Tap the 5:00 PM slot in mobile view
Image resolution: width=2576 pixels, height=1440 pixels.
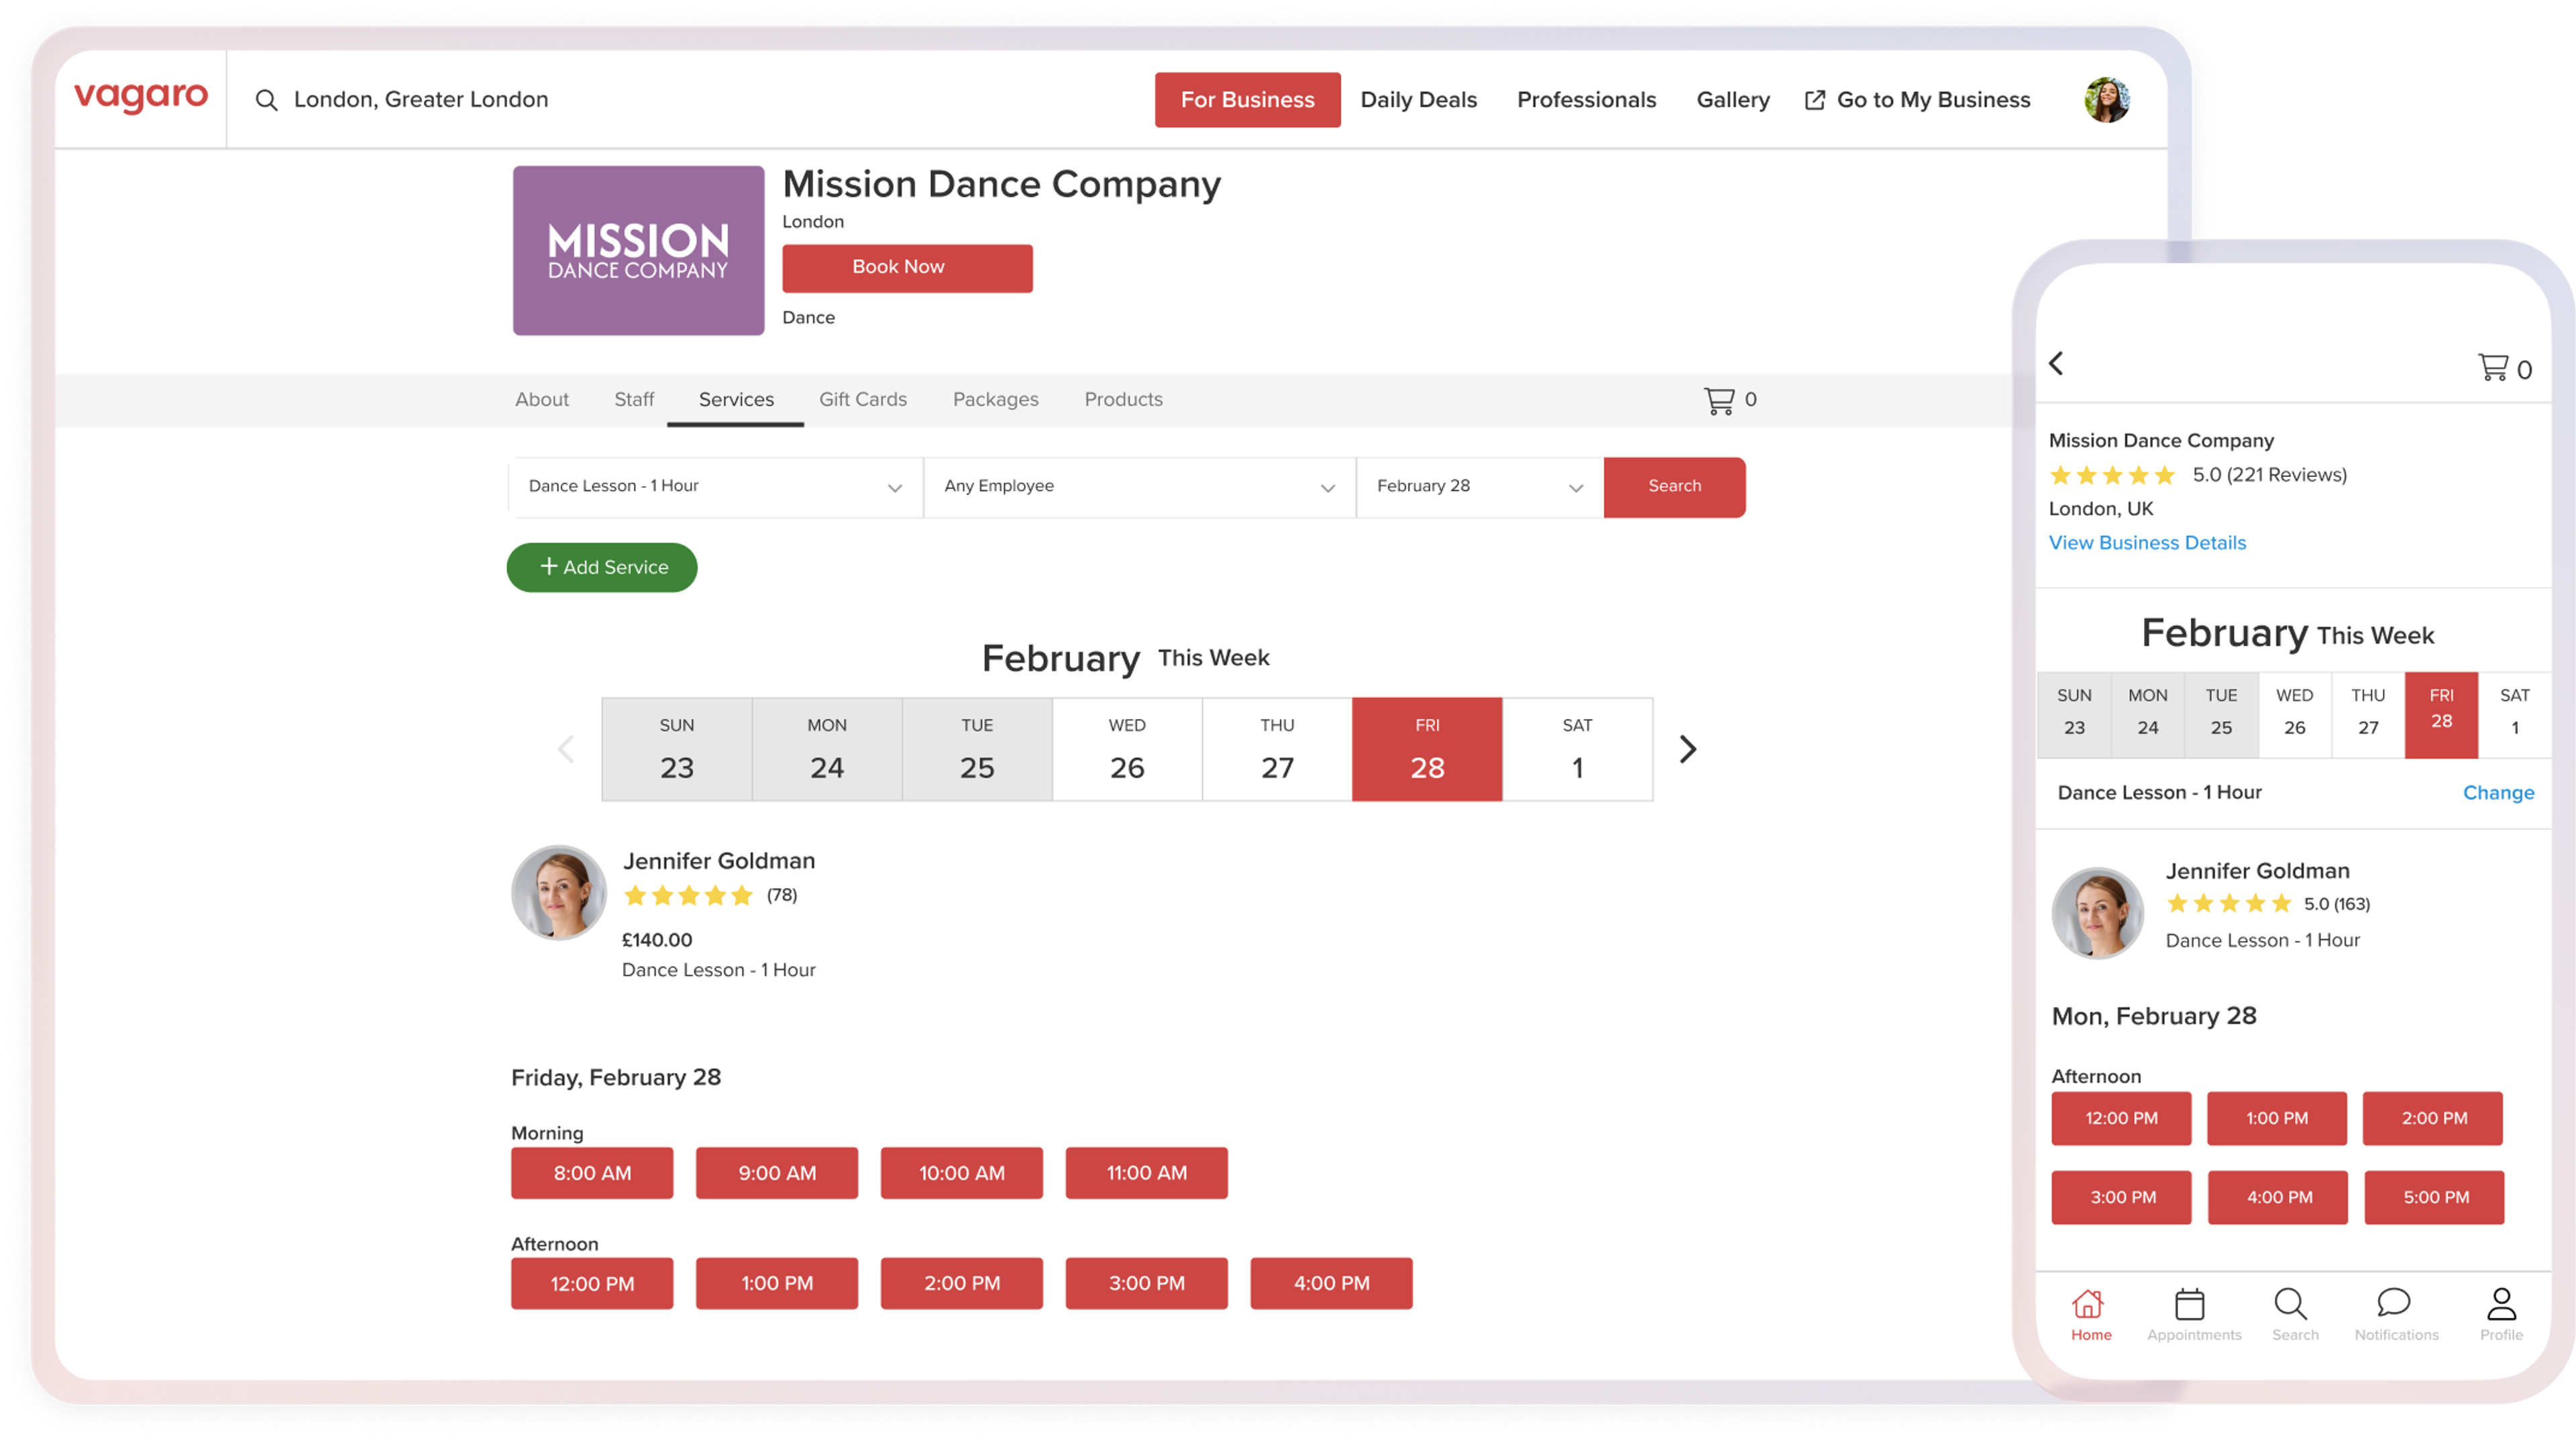pyautogui.click(x=2434, y=1198)
